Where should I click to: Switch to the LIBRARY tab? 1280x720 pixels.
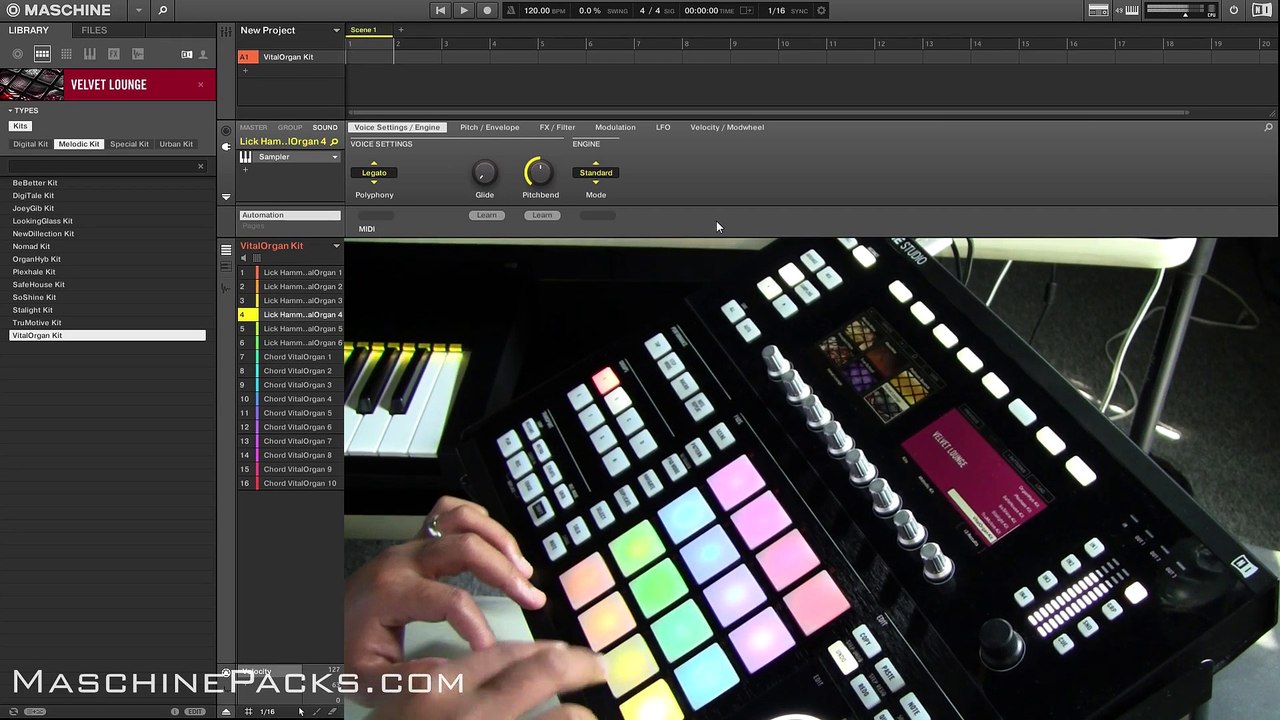click(29, 30)
